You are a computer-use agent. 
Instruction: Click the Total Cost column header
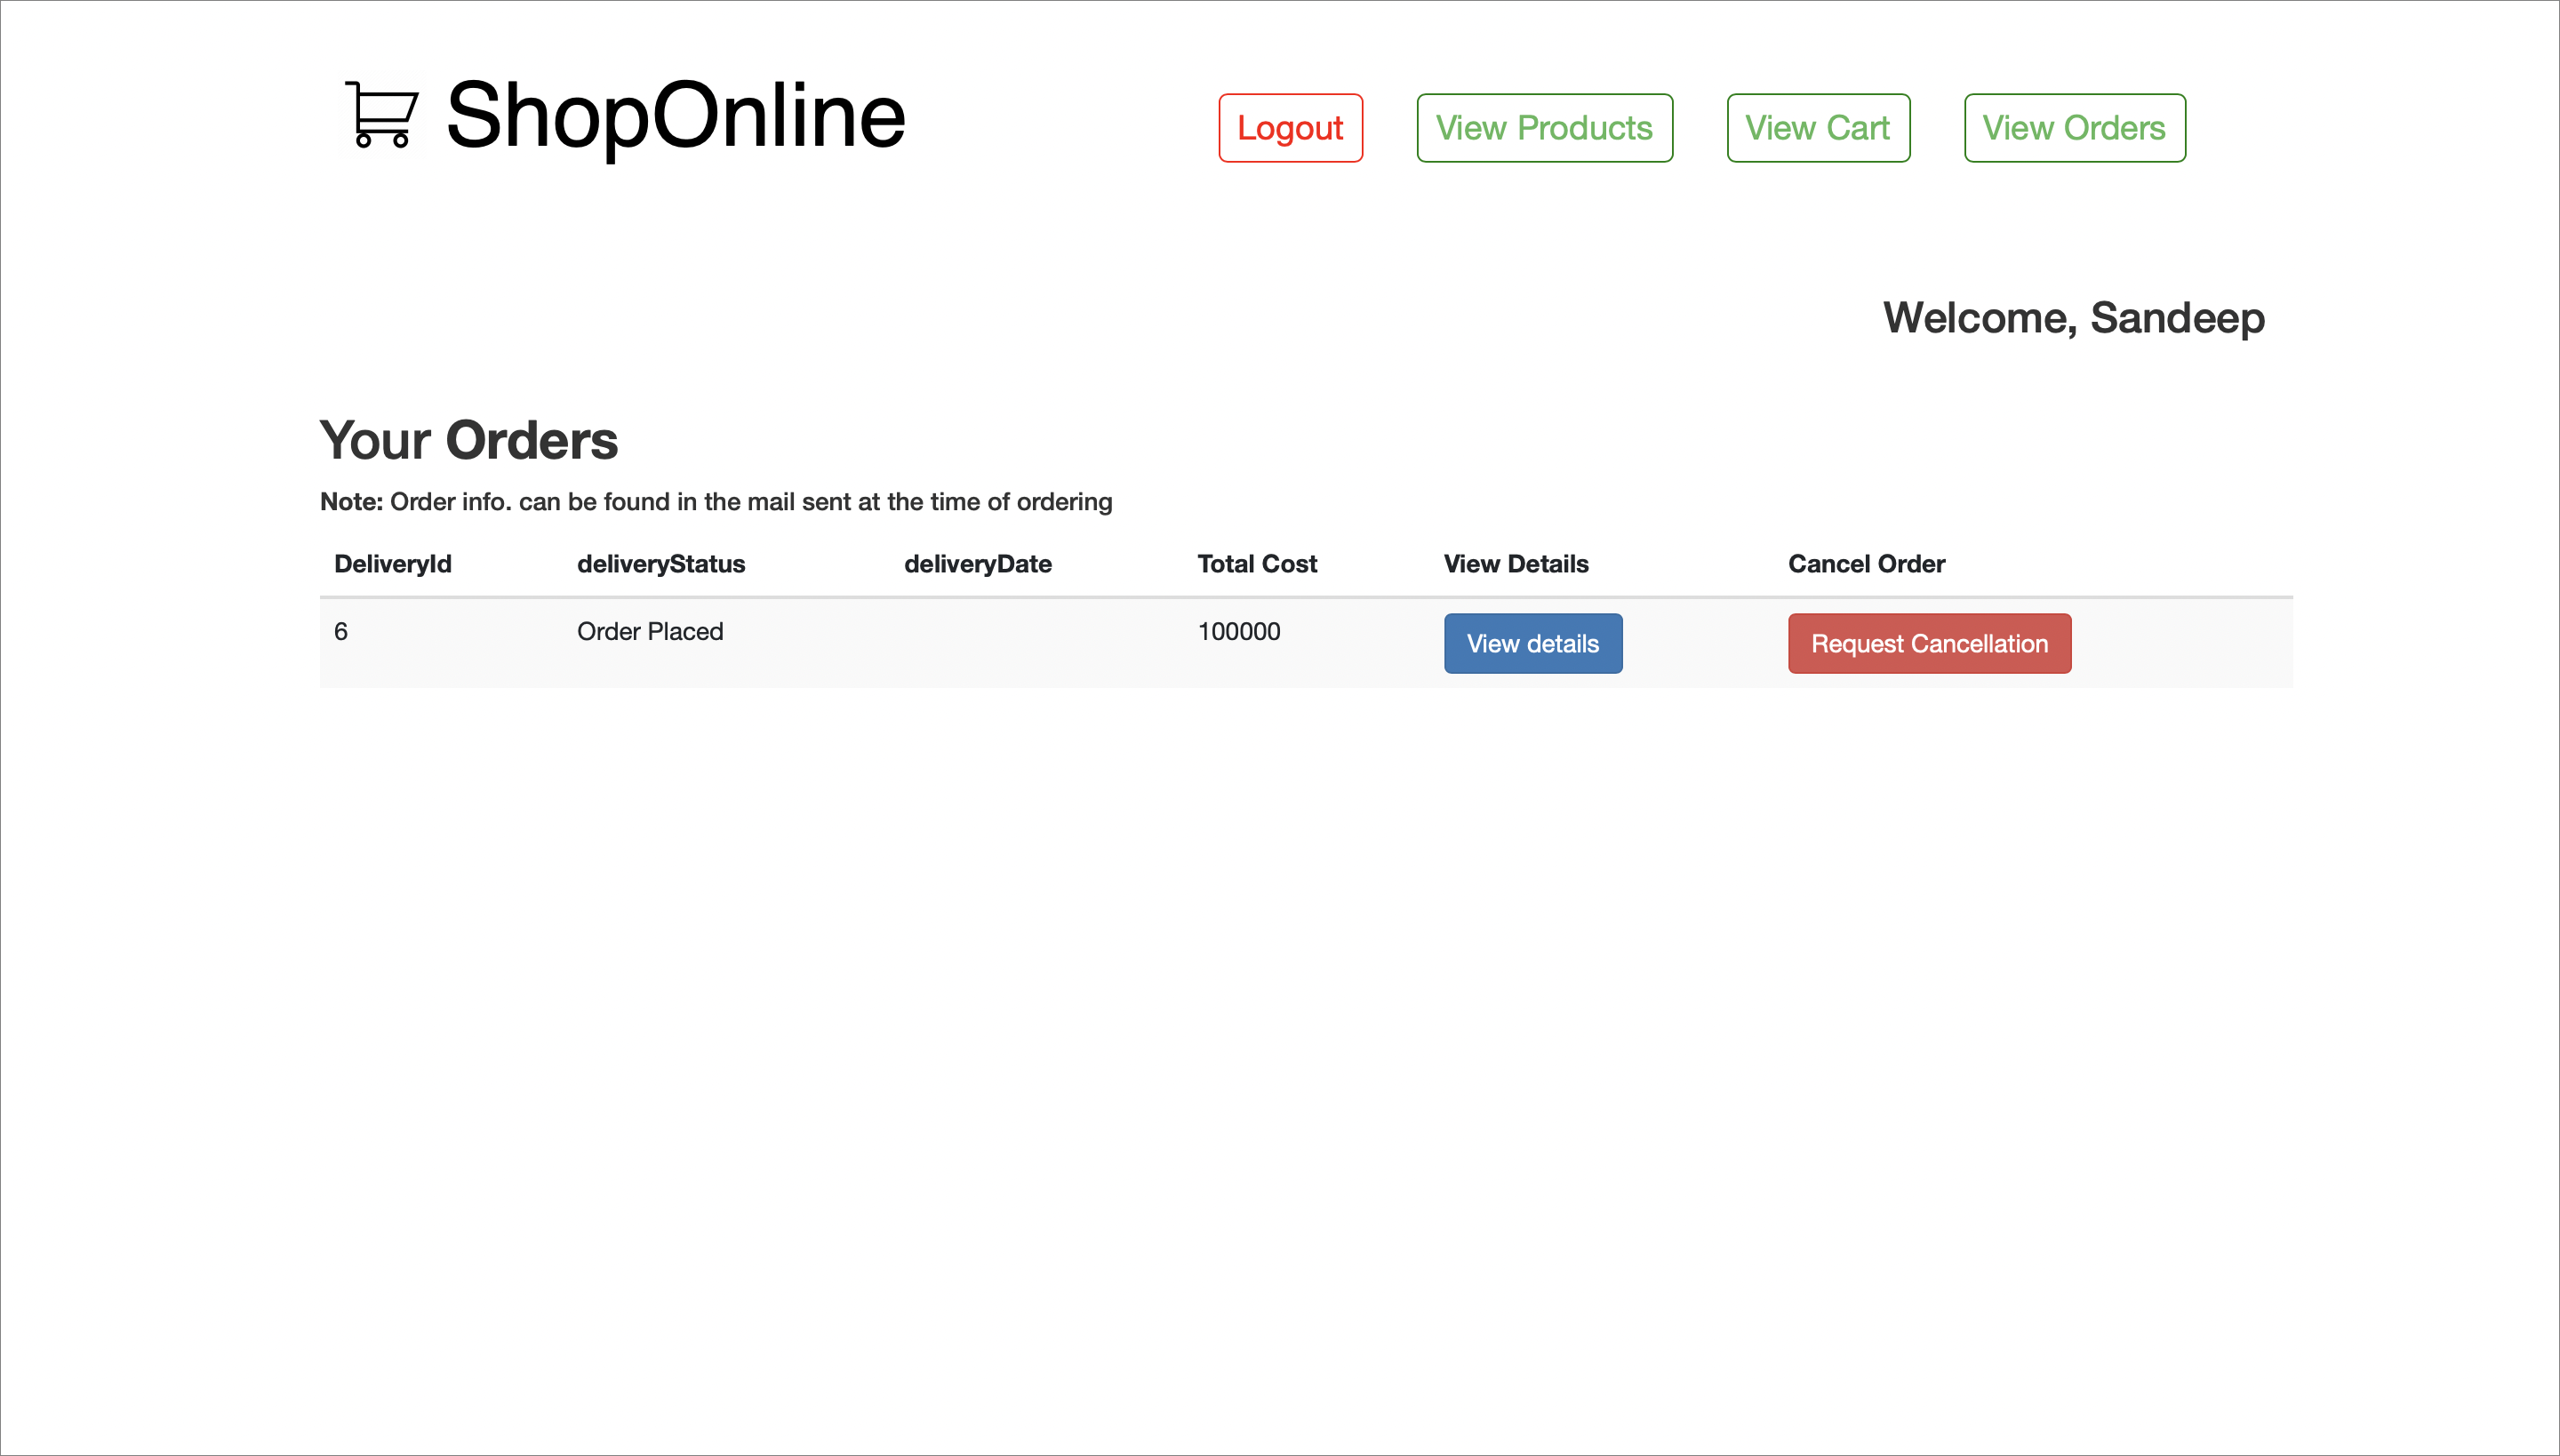[1257, 564]
